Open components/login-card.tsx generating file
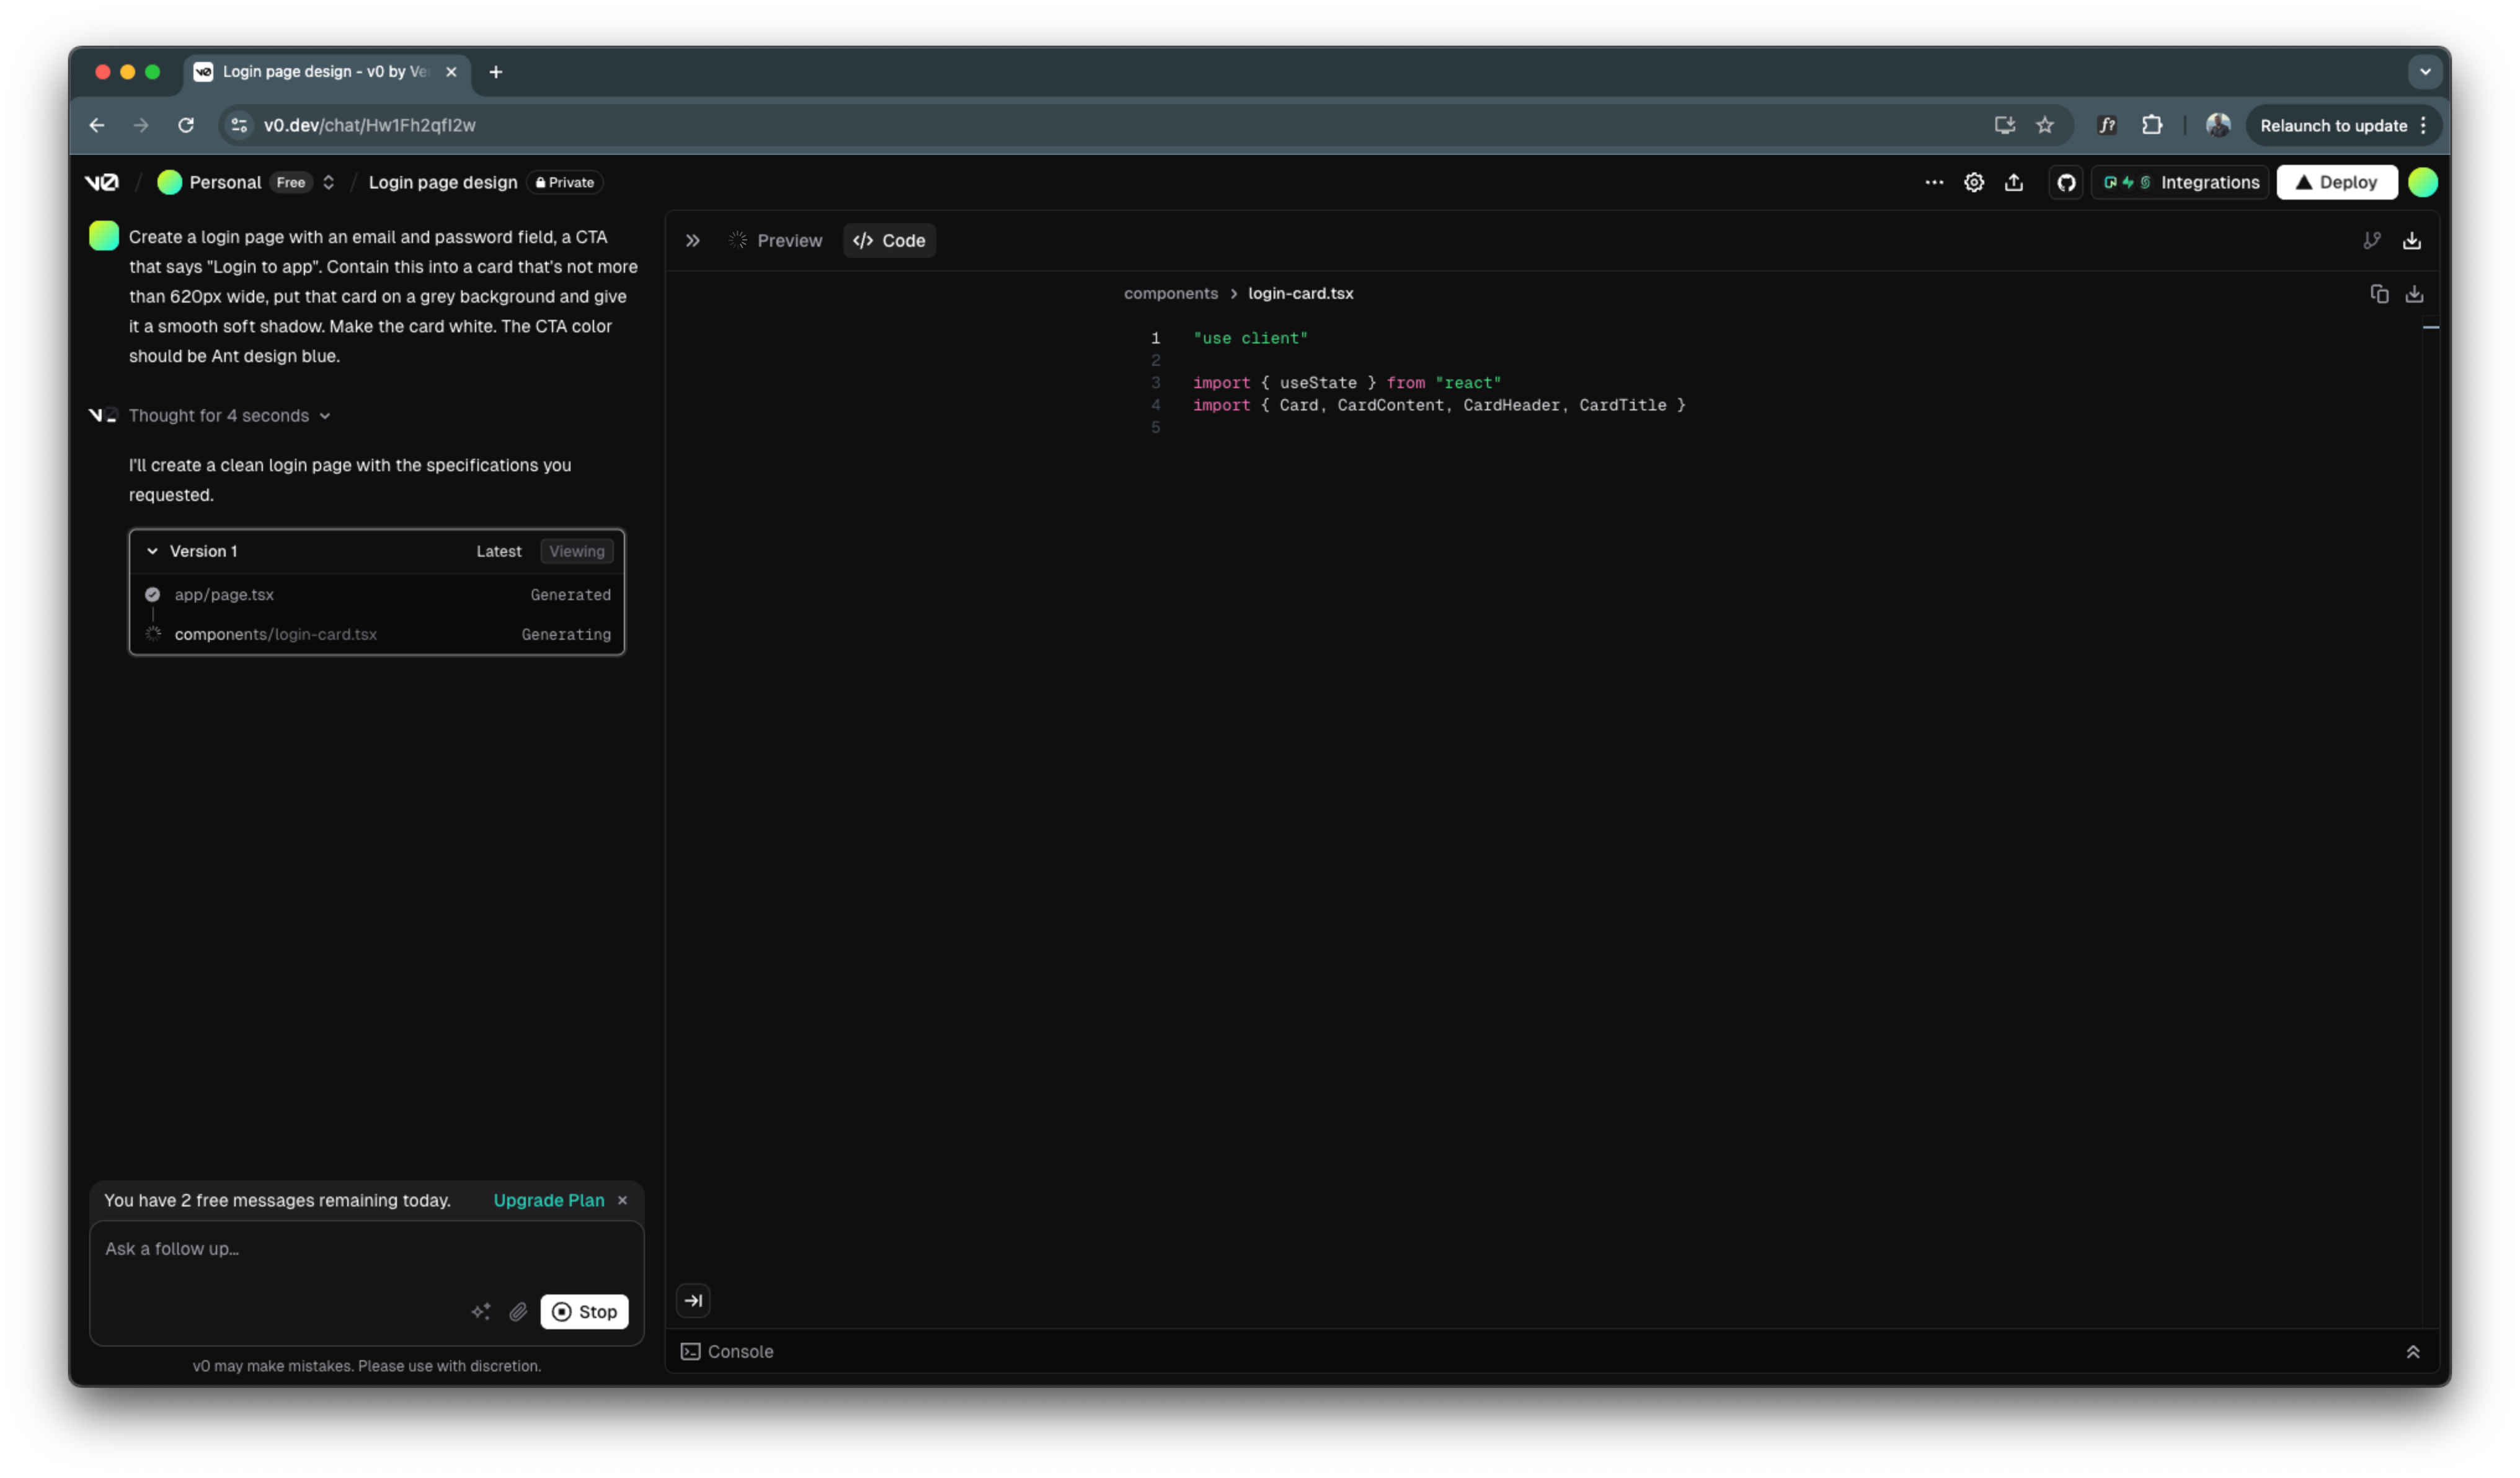Viewport: 2520px width, 1478px height. [x=376, y=634]
